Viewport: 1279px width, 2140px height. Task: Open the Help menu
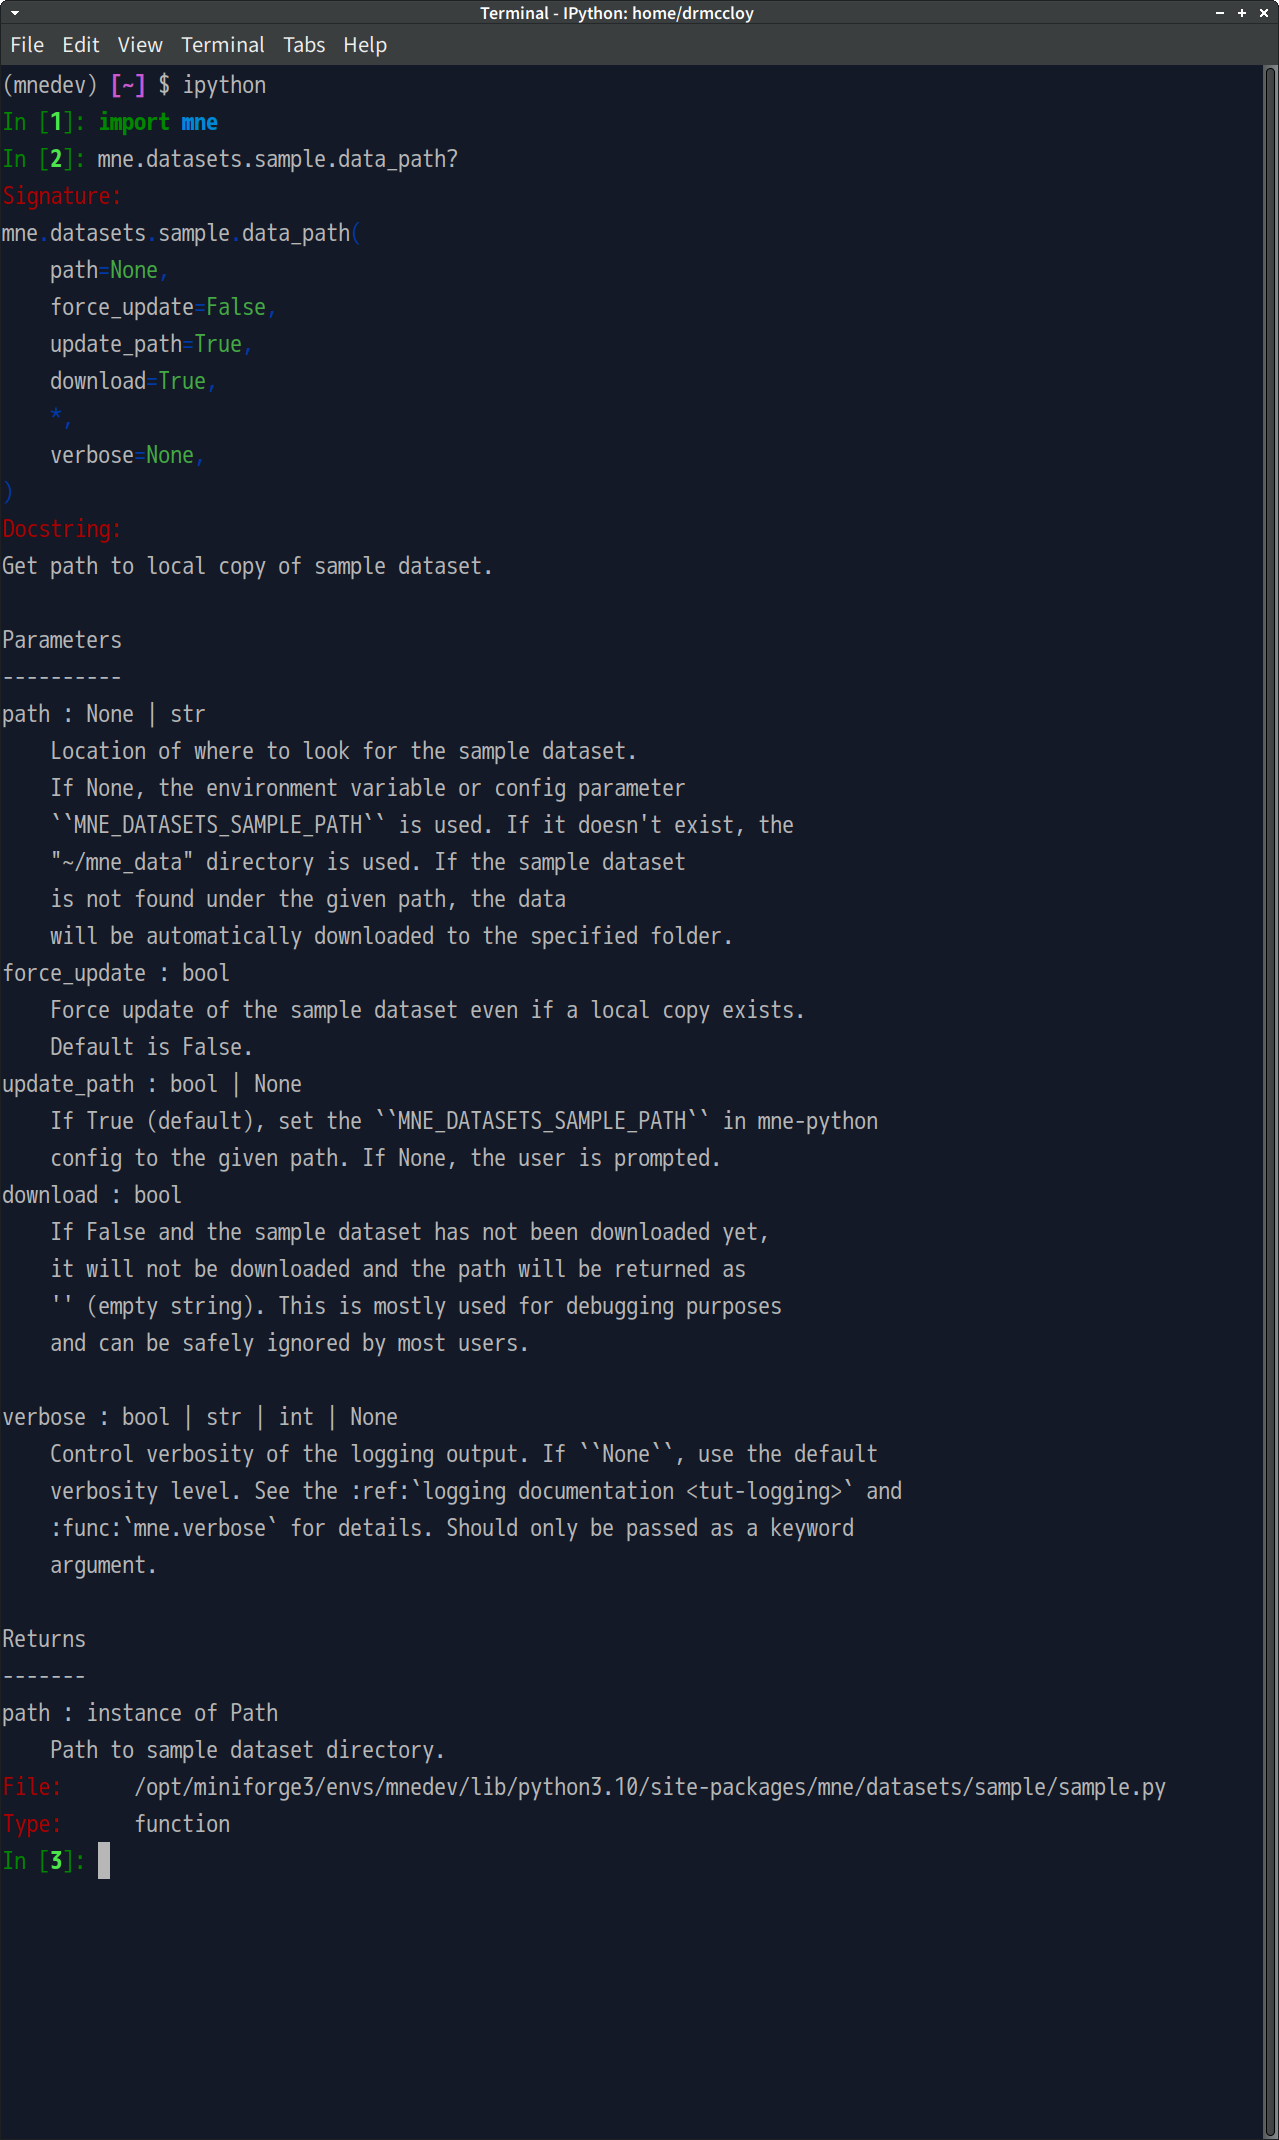coord(364,45)
